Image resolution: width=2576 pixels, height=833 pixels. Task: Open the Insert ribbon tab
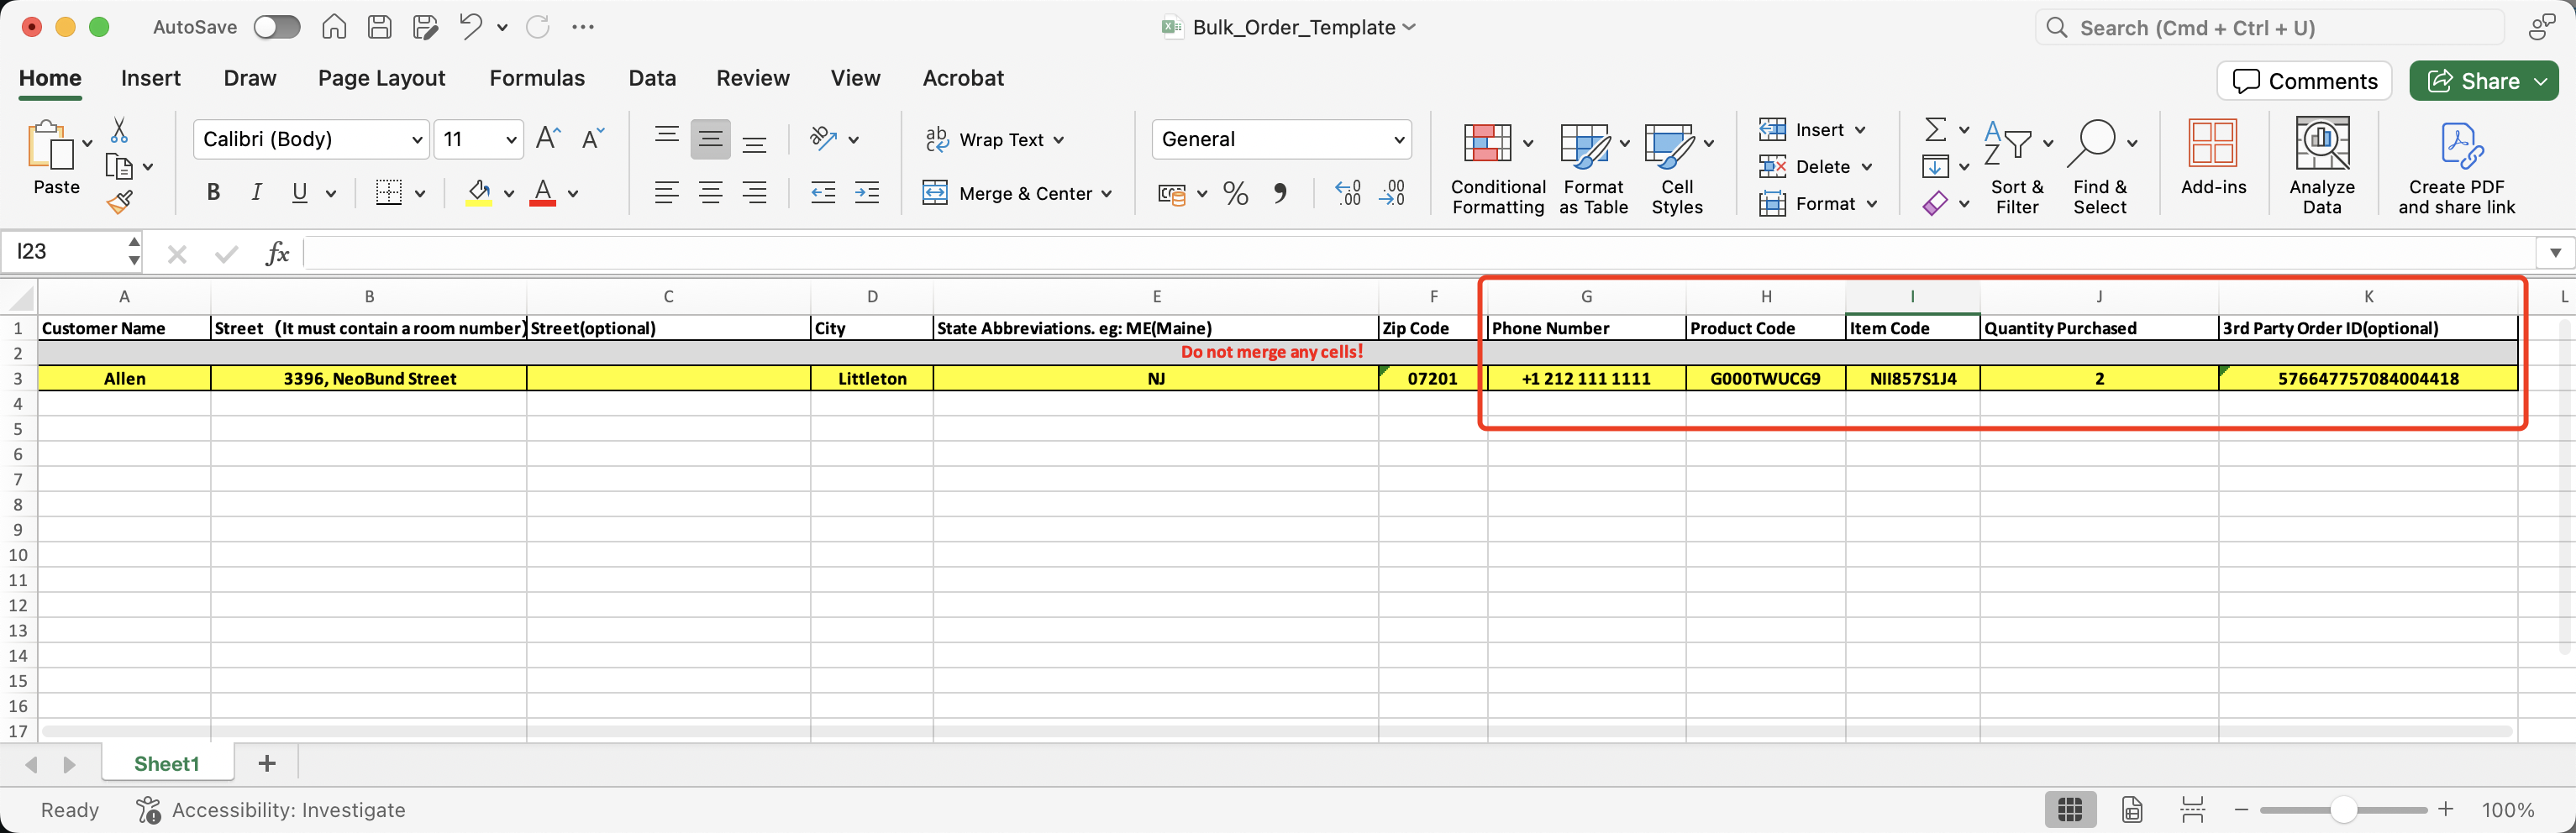[151, 78]
